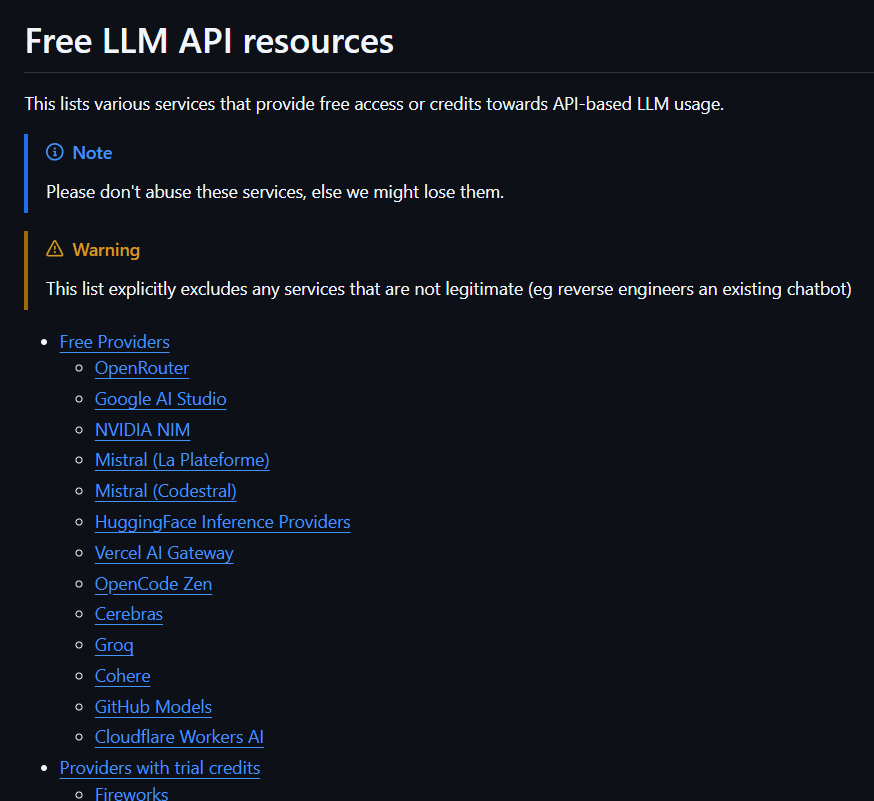Open the NVIDIA NIM link

click(x=142, y=430)
